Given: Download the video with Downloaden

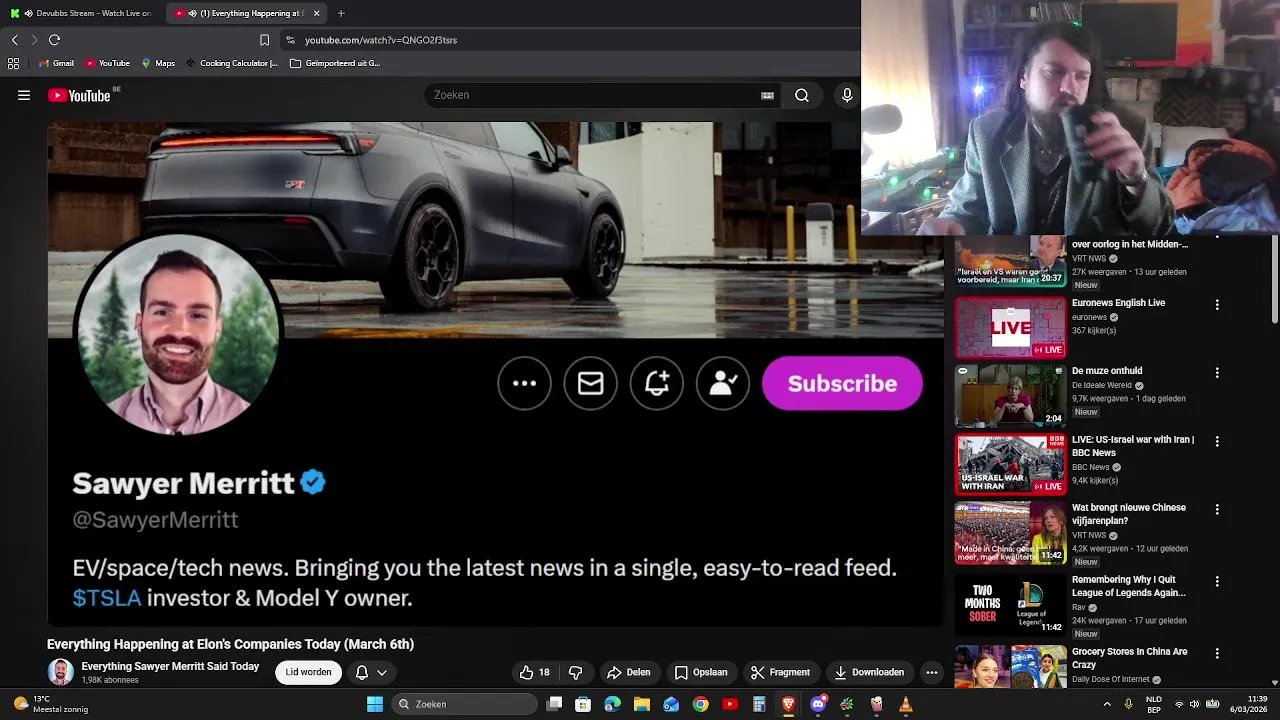Looking at the screenshot, I should point(869,672).
